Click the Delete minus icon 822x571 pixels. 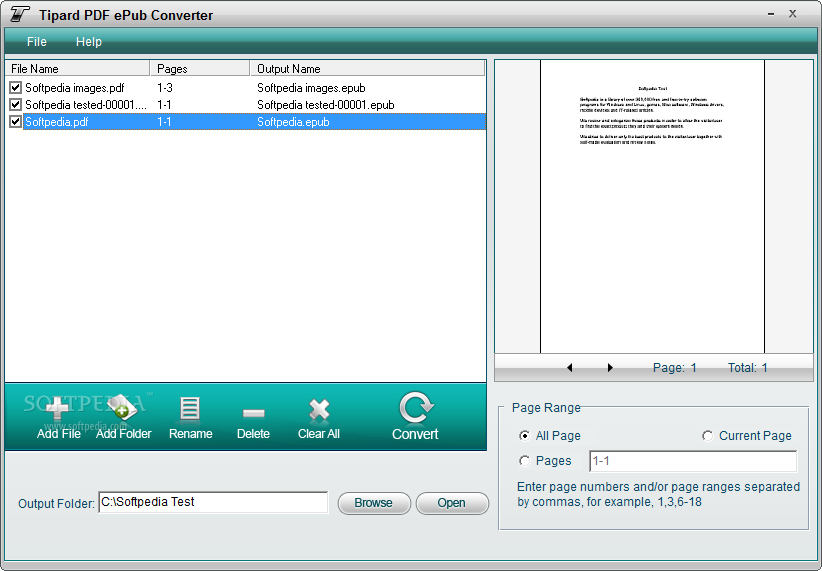[x=253, y=413]
